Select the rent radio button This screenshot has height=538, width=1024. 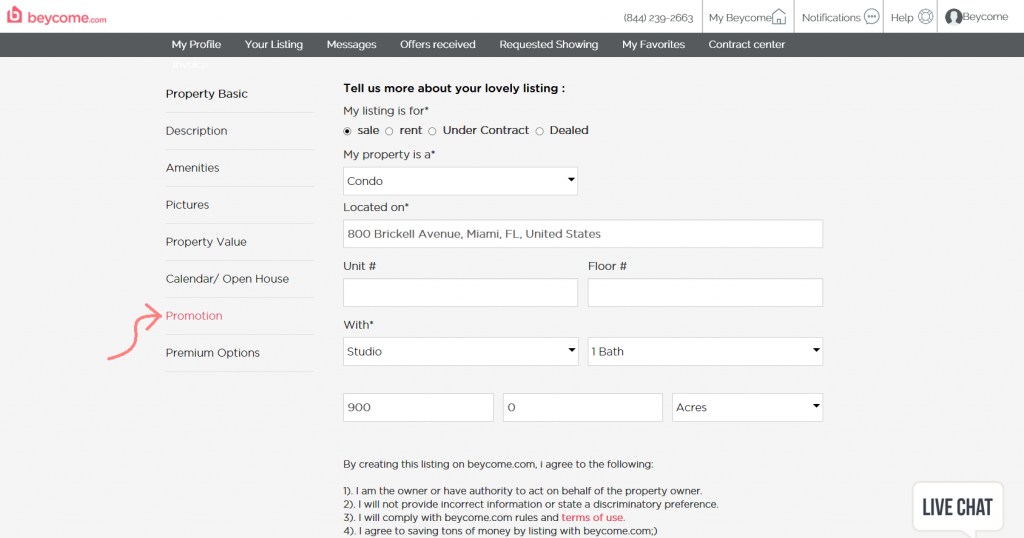(x=389, y=131)
